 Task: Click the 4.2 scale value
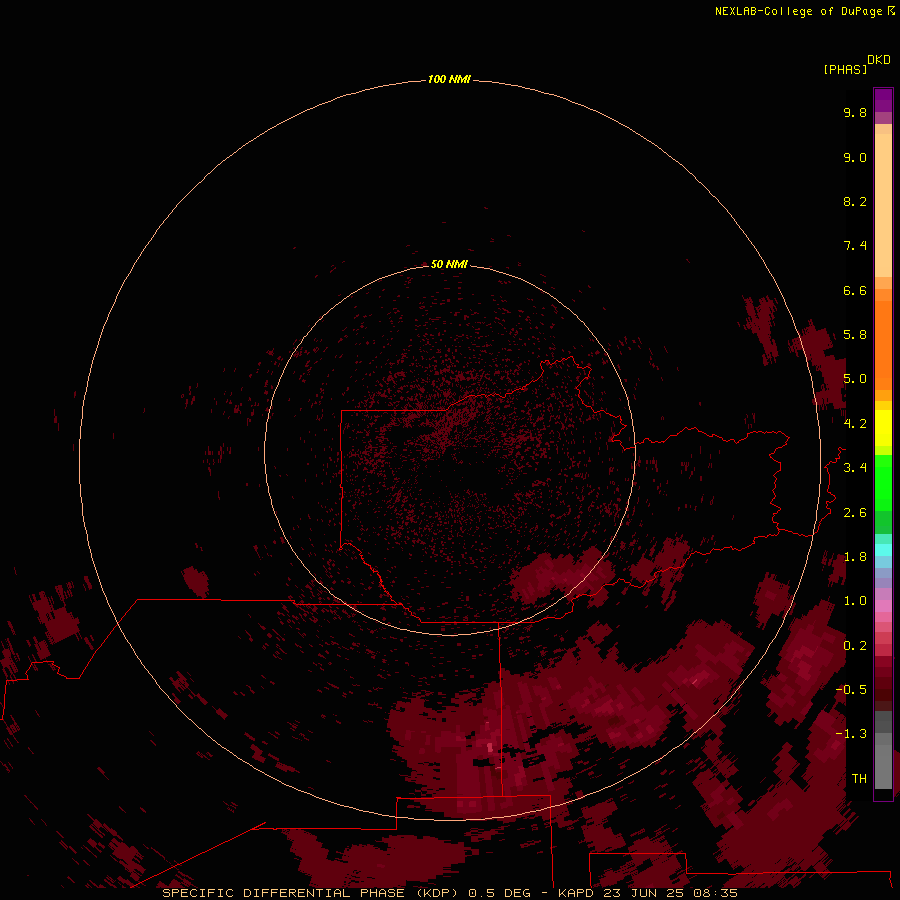pyautogui.click(x=855, y=424)
